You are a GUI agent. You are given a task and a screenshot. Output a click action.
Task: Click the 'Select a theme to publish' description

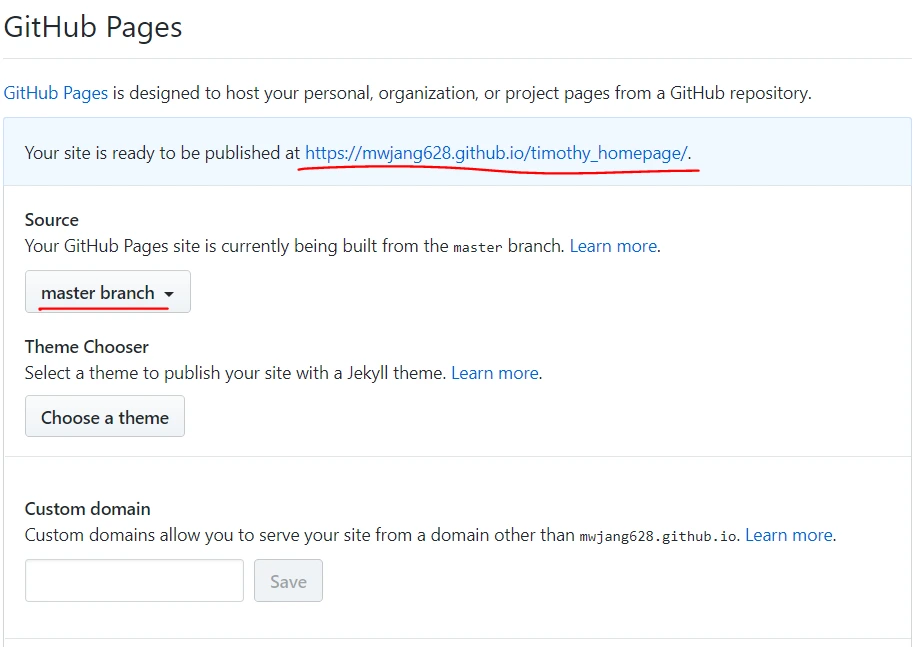pyautogui.click(x=235, y=373)
